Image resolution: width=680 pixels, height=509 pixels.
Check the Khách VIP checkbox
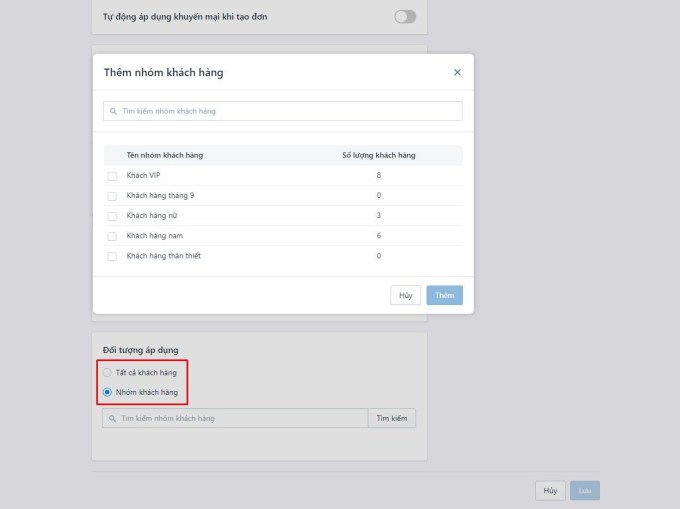coord(112,176)
